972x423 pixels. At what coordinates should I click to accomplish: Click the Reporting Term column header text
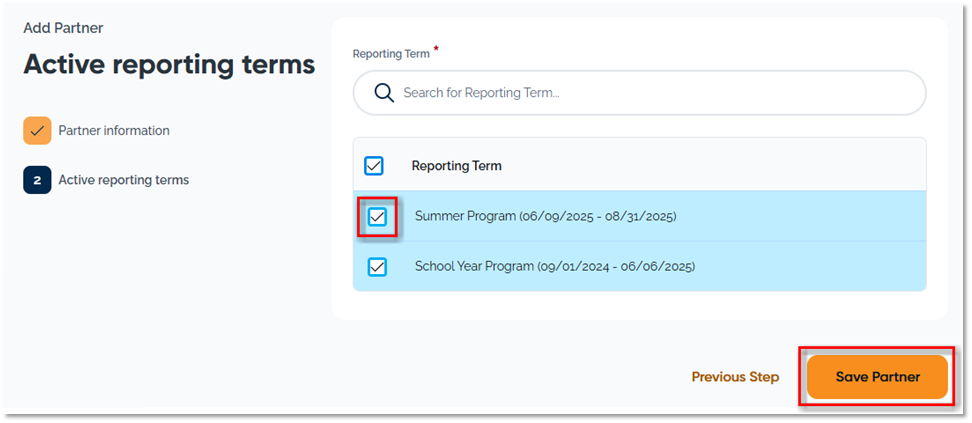pyautogui.click(x=457, y=166)
